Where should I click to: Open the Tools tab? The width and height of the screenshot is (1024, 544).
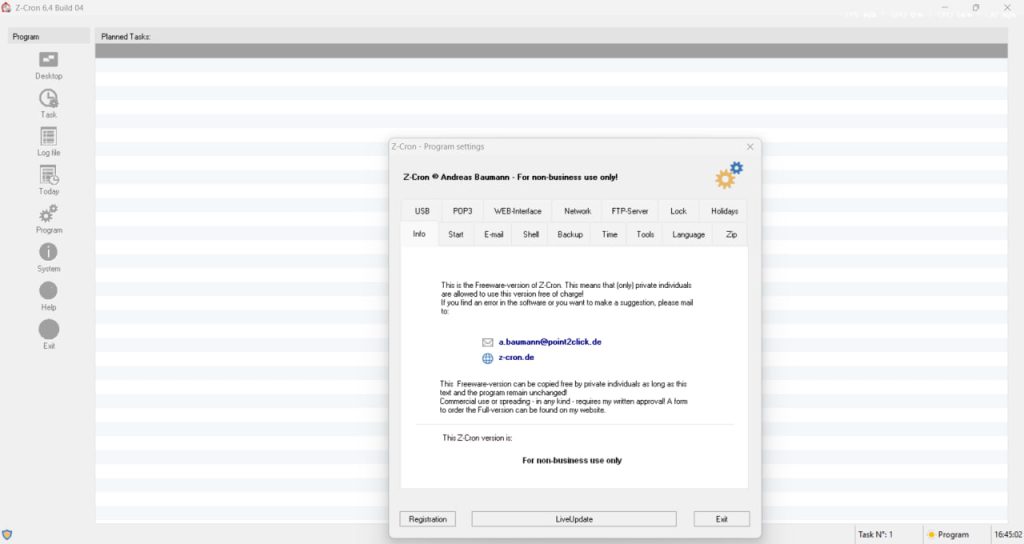645,234
